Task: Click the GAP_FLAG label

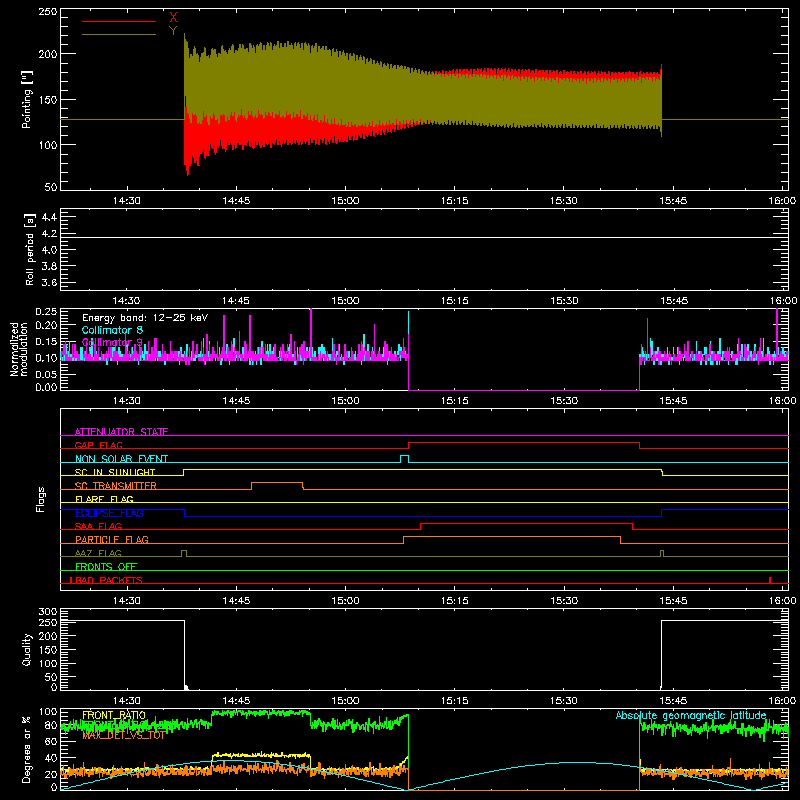Action: click(x=98, y=445)
